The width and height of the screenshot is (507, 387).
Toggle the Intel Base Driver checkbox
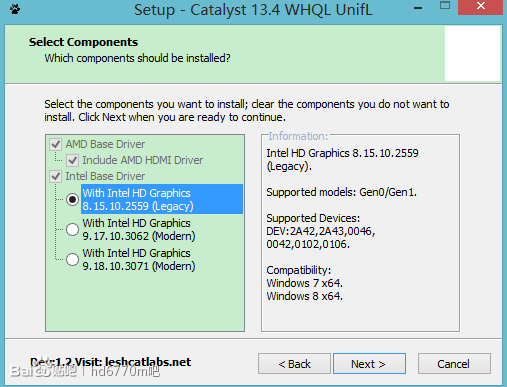click(x=56, y=176)
